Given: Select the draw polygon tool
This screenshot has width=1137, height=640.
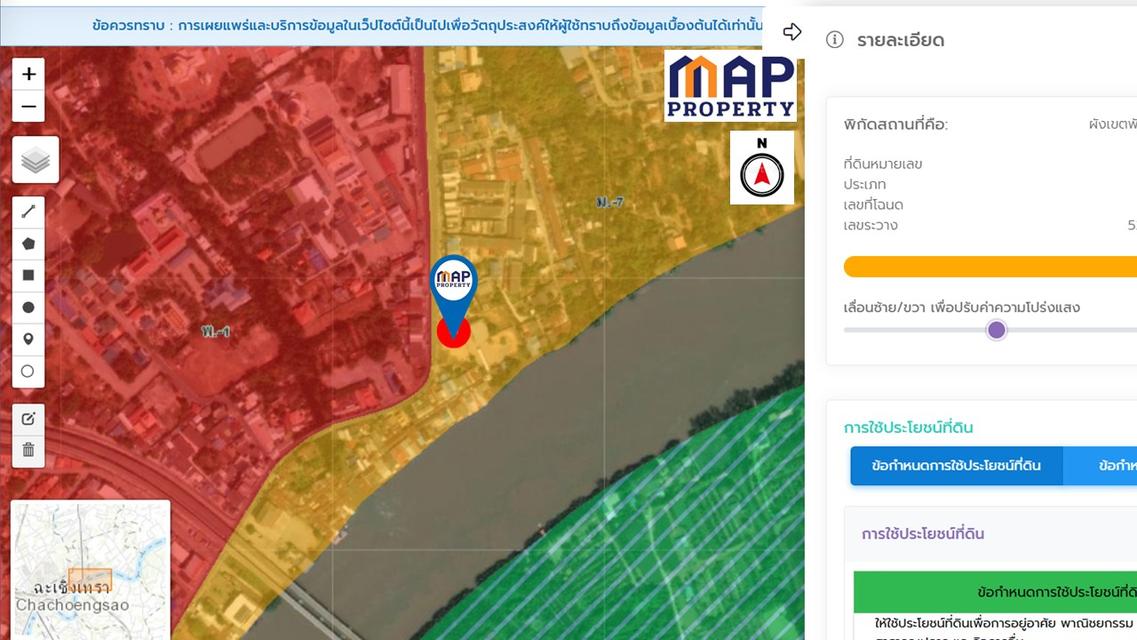Looking at the screenshot, I should [28, 243].
